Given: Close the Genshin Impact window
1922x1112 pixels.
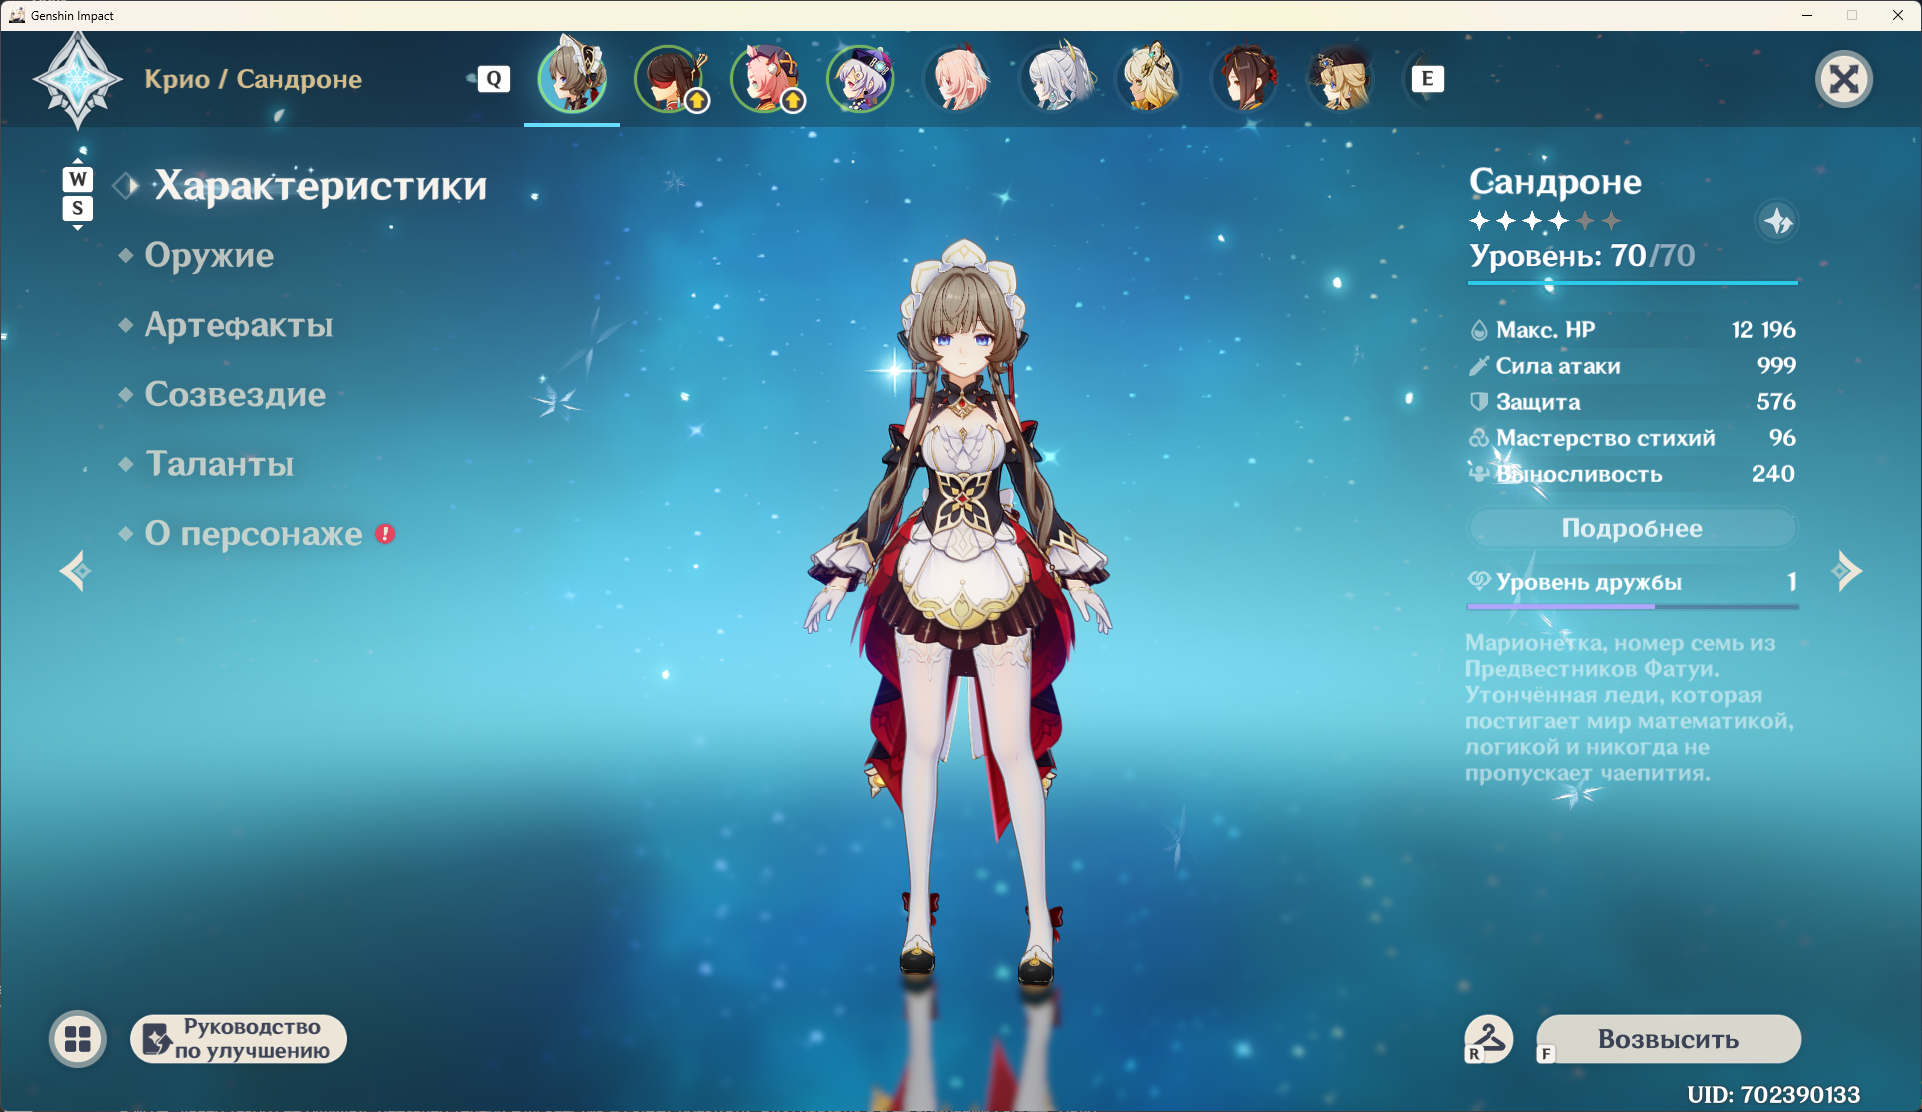Looking at the screenshot, I should tap(1898, 15).
